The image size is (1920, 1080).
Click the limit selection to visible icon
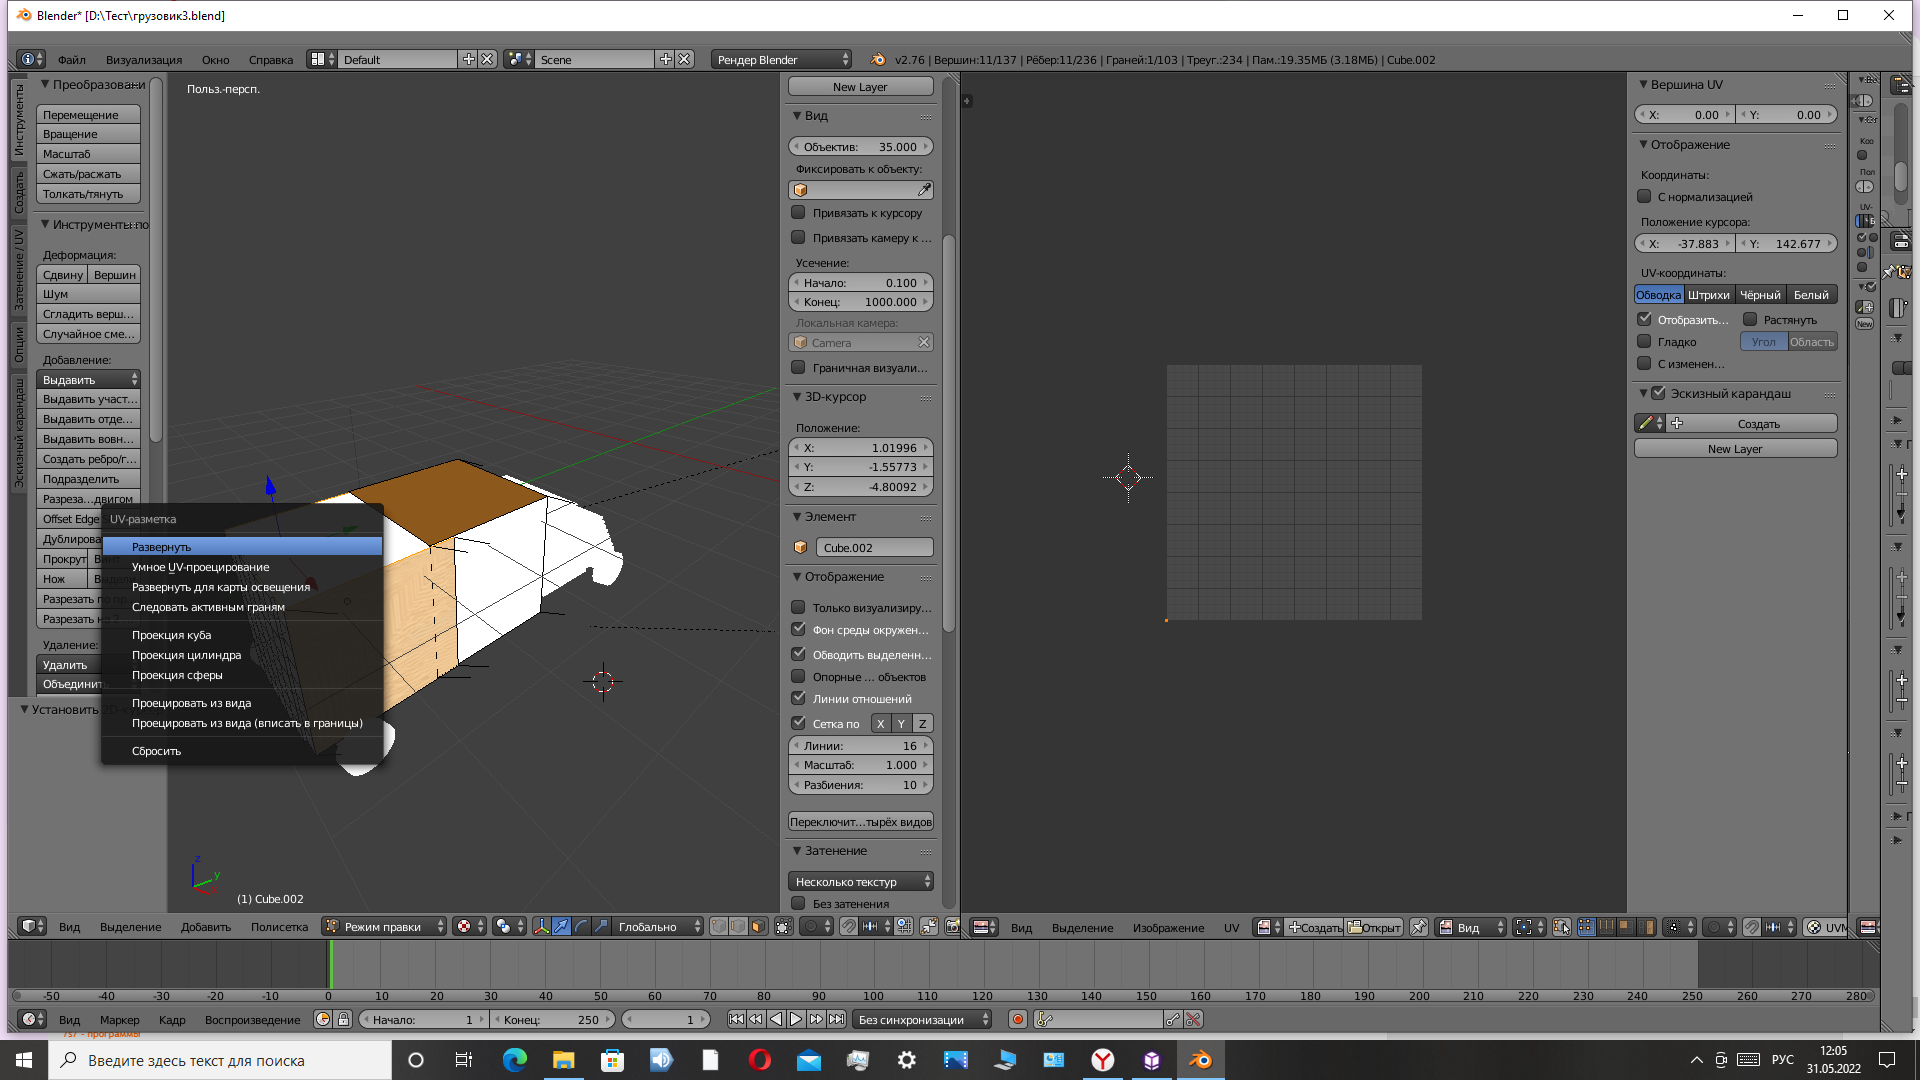point(783,927)
